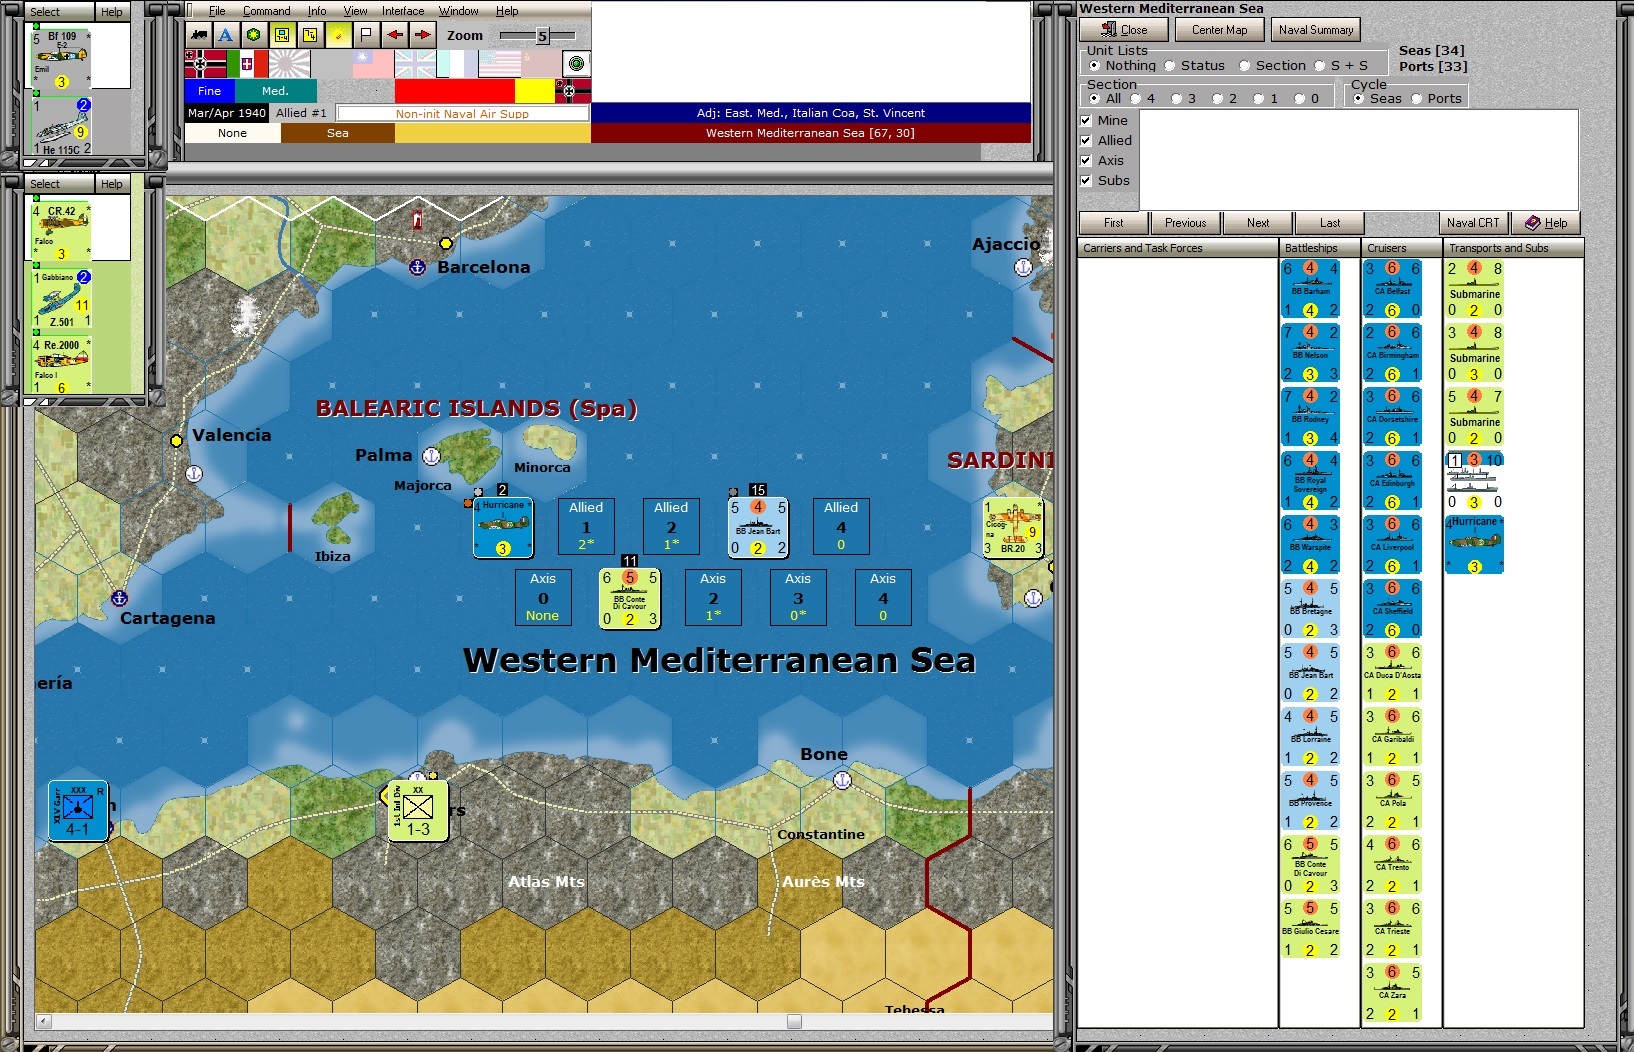Click the highlighted 1-4 unit counter icon

tap(282, 35)
